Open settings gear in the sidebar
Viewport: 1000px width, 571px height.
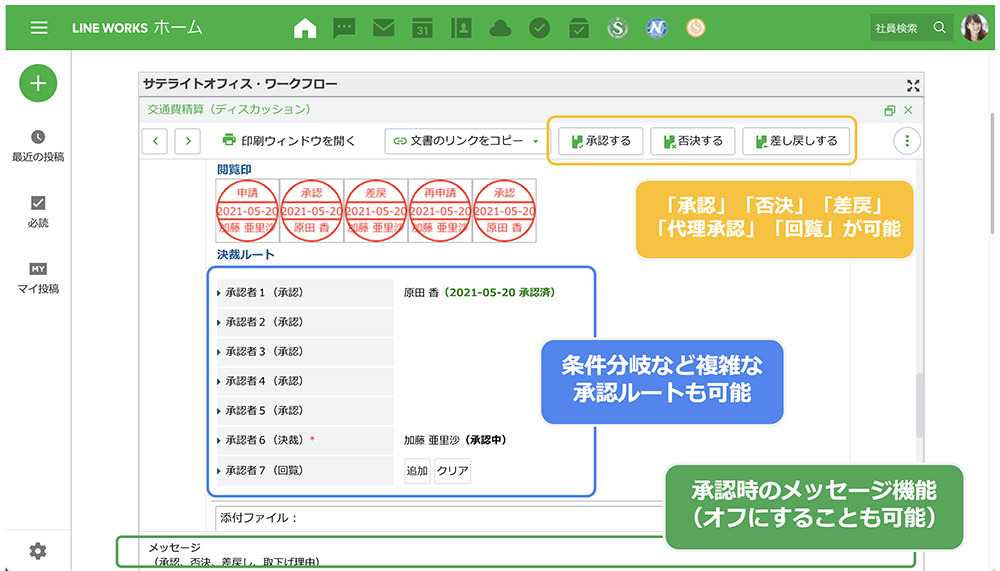38,551
